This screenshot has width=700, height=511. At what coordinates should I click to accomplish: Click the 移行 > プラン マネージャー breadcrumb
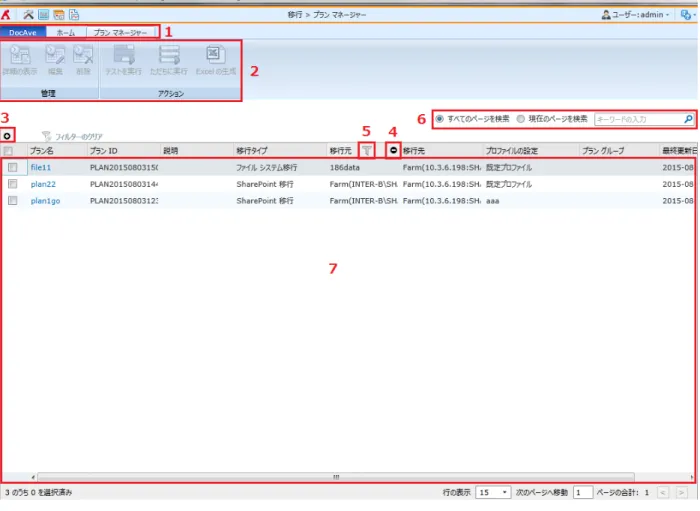327,15
